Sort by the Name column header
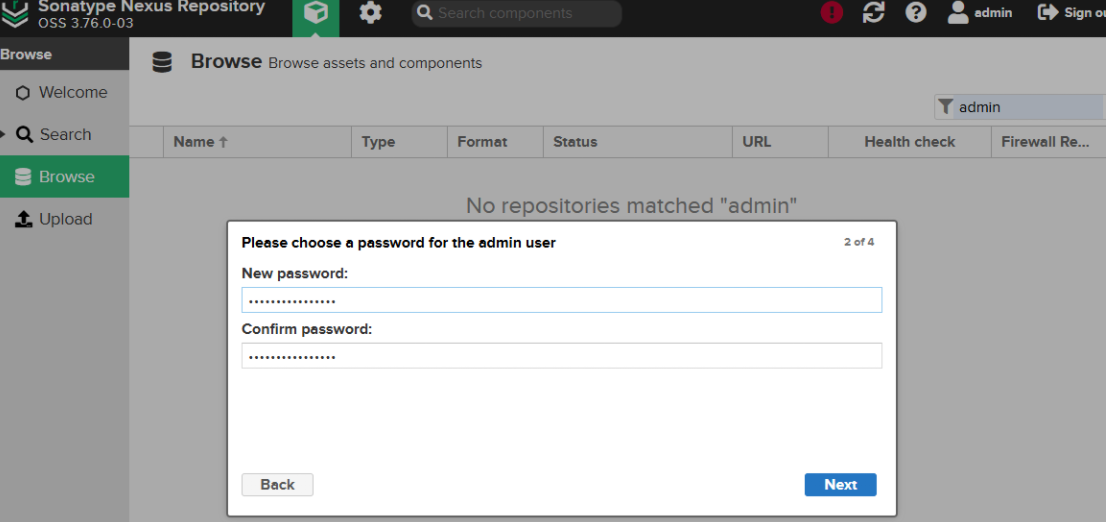 (x=257, y=142)
